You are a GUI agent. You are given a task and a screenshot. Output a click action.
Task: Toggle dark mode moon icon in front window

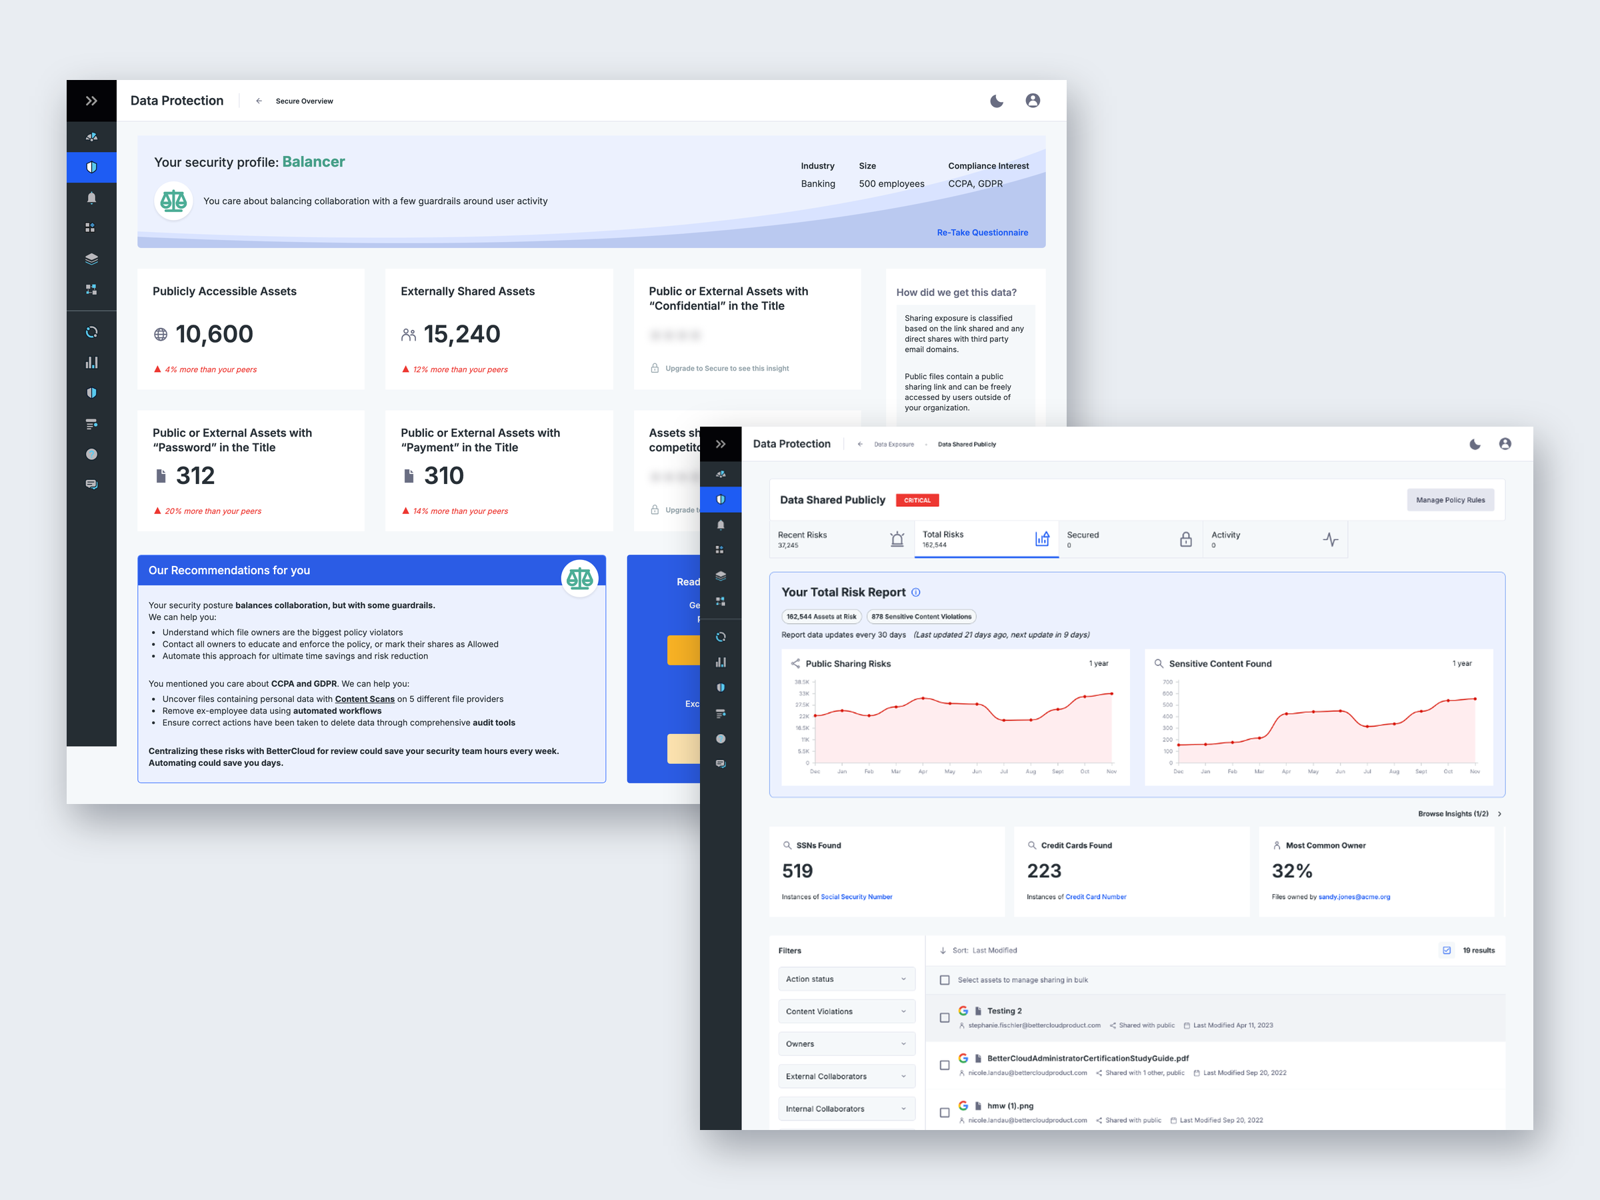coord(1475,444)
